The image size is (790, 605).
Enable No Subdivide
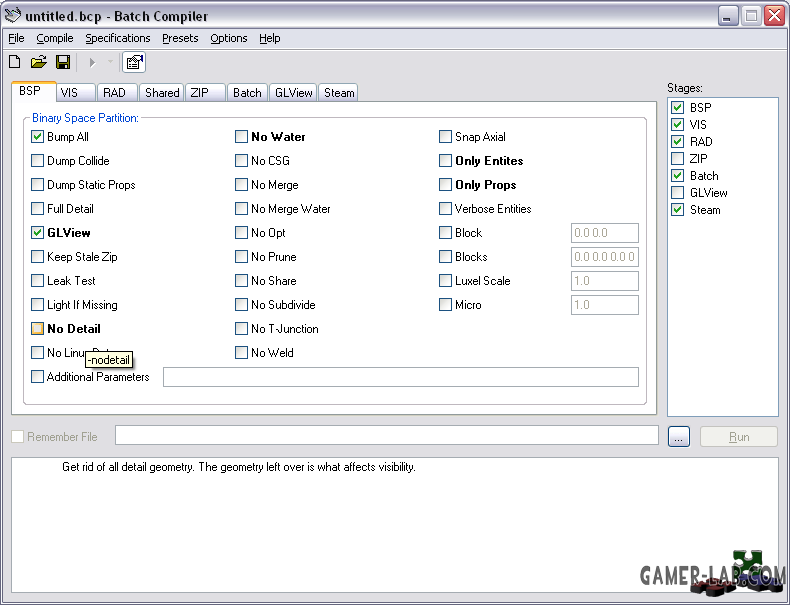pyautogui.click(x=241, y=305)
